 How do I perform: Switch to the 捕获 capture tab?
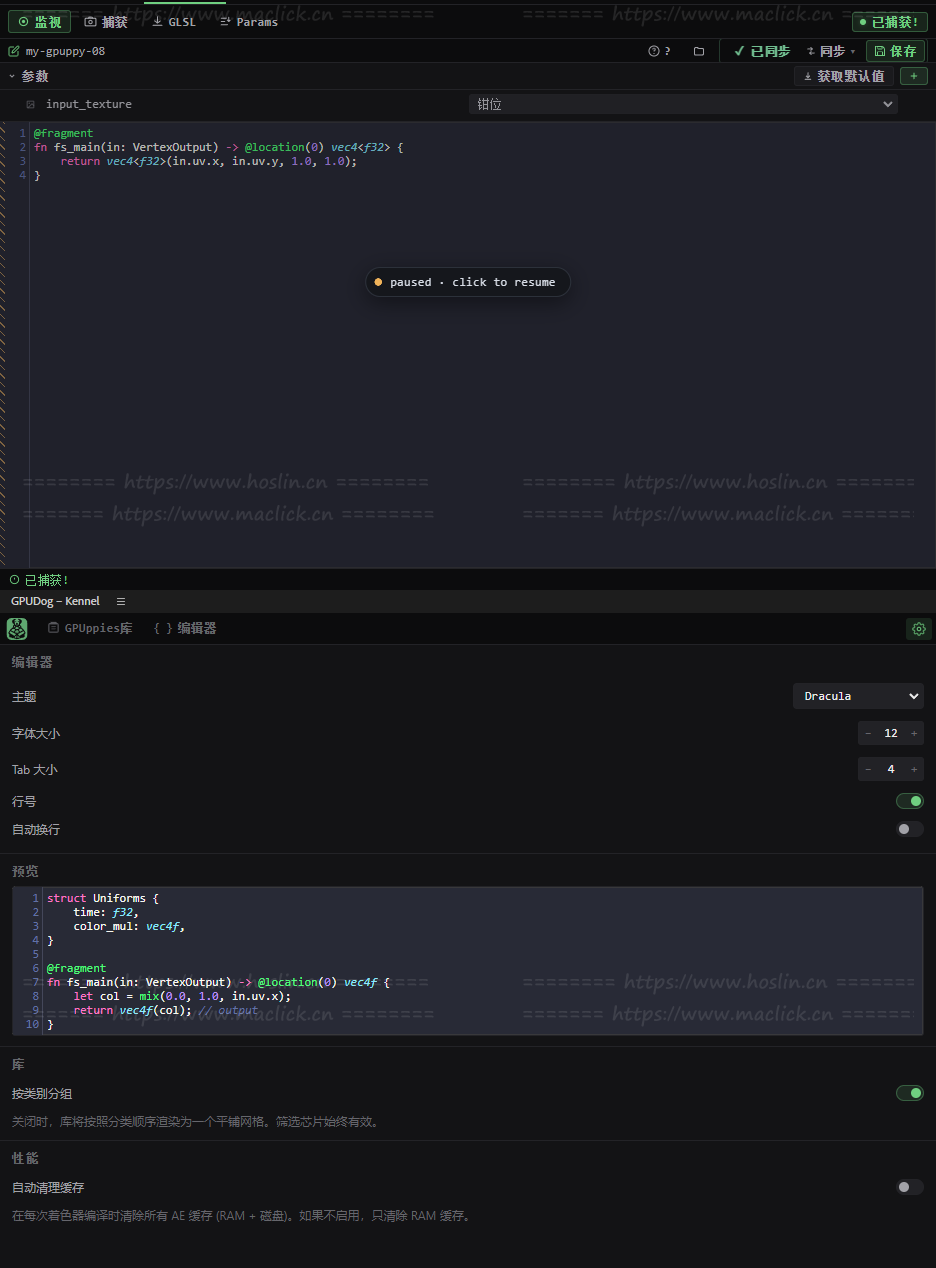[x=106, y=21]
